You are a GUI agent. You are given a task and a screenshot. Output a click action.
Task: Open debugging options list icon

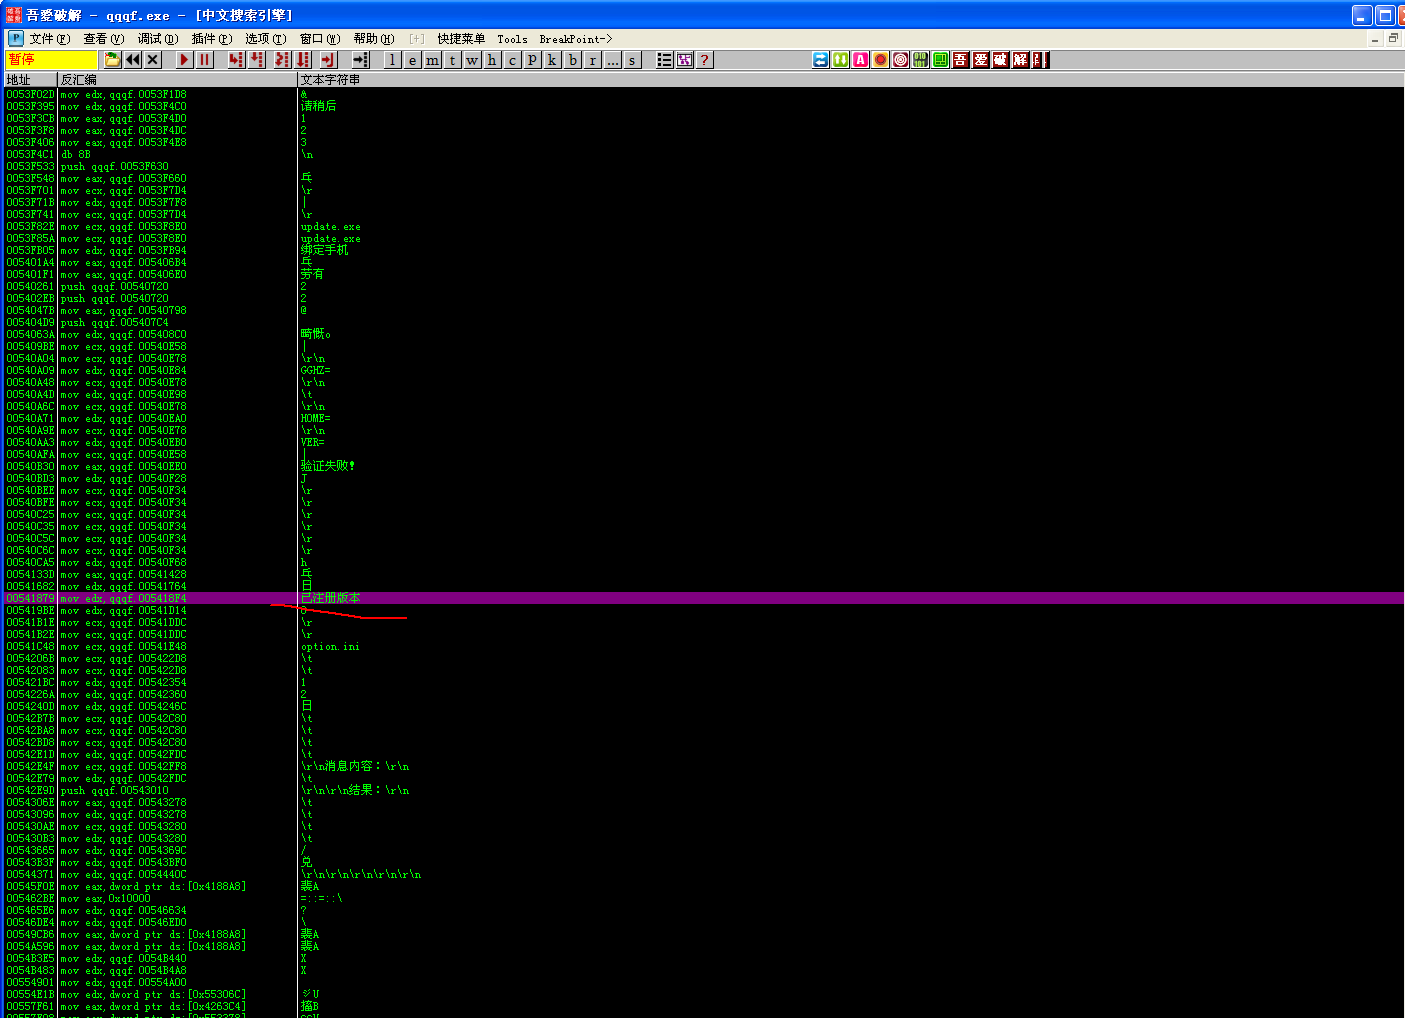(665, 60)
